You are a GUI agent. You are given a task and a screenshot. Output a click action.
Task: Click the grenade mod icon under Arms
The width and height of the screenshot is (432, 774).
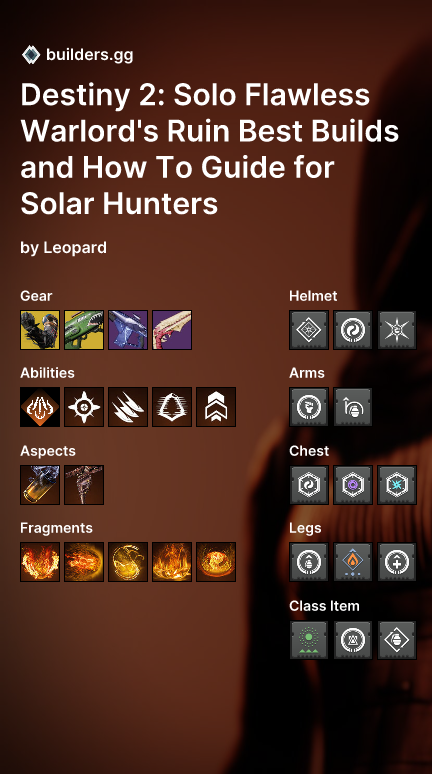[353, 407]
